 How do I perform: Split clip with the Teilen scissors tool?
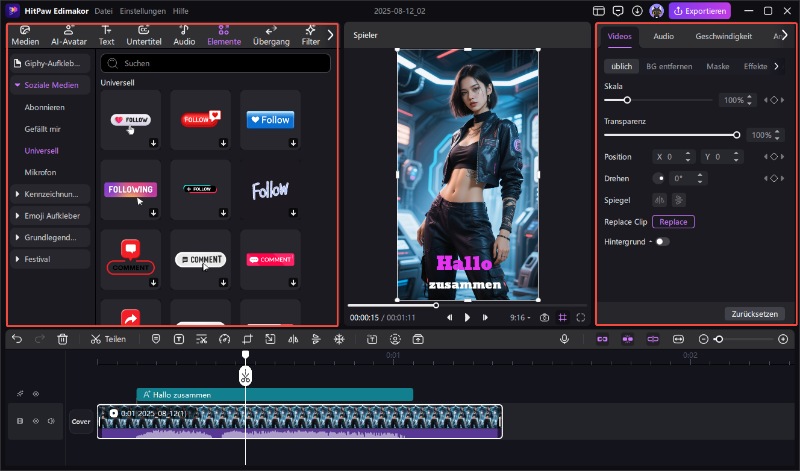point(108,339)
